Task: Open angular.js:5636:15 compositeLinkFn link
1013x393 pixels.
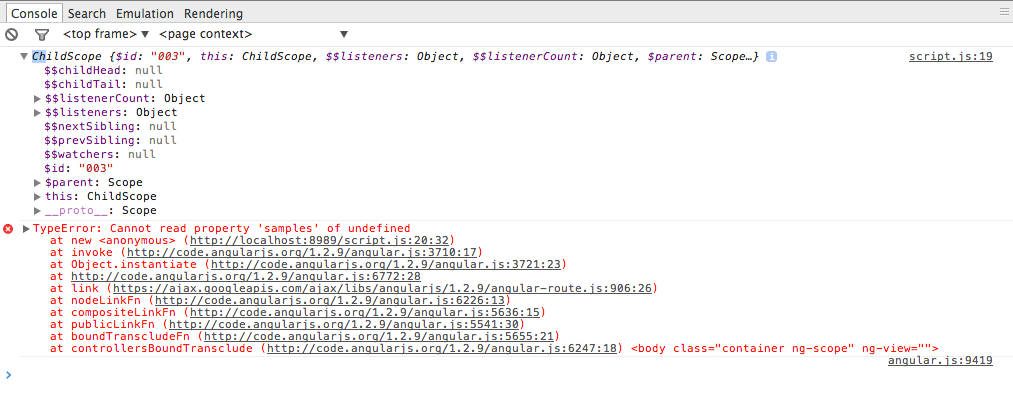Action: click(365, 313)
